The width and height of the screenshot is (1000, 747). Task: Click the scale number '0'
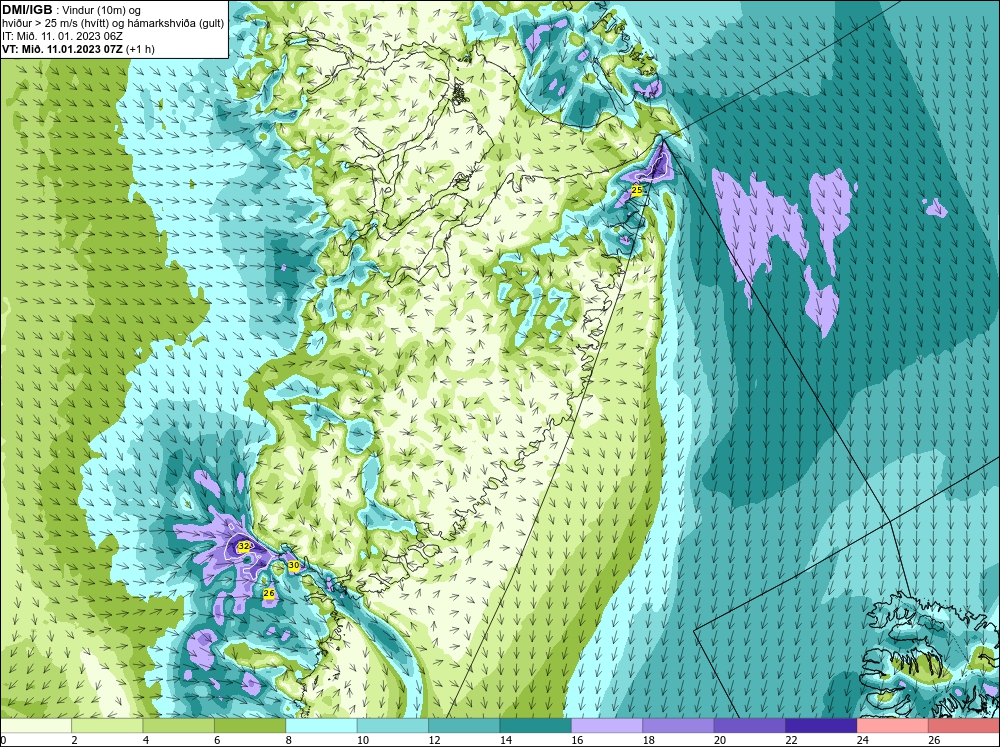coord(3,740)
